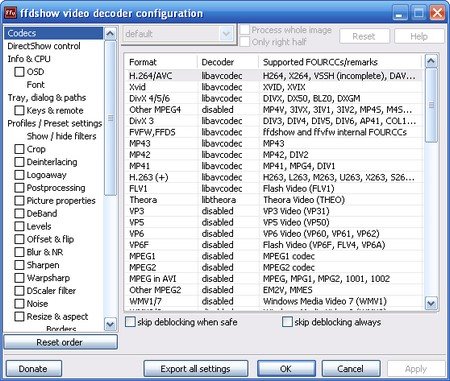
Task: Click the codec table scrollbar thumb
Action: click(431, 105)
